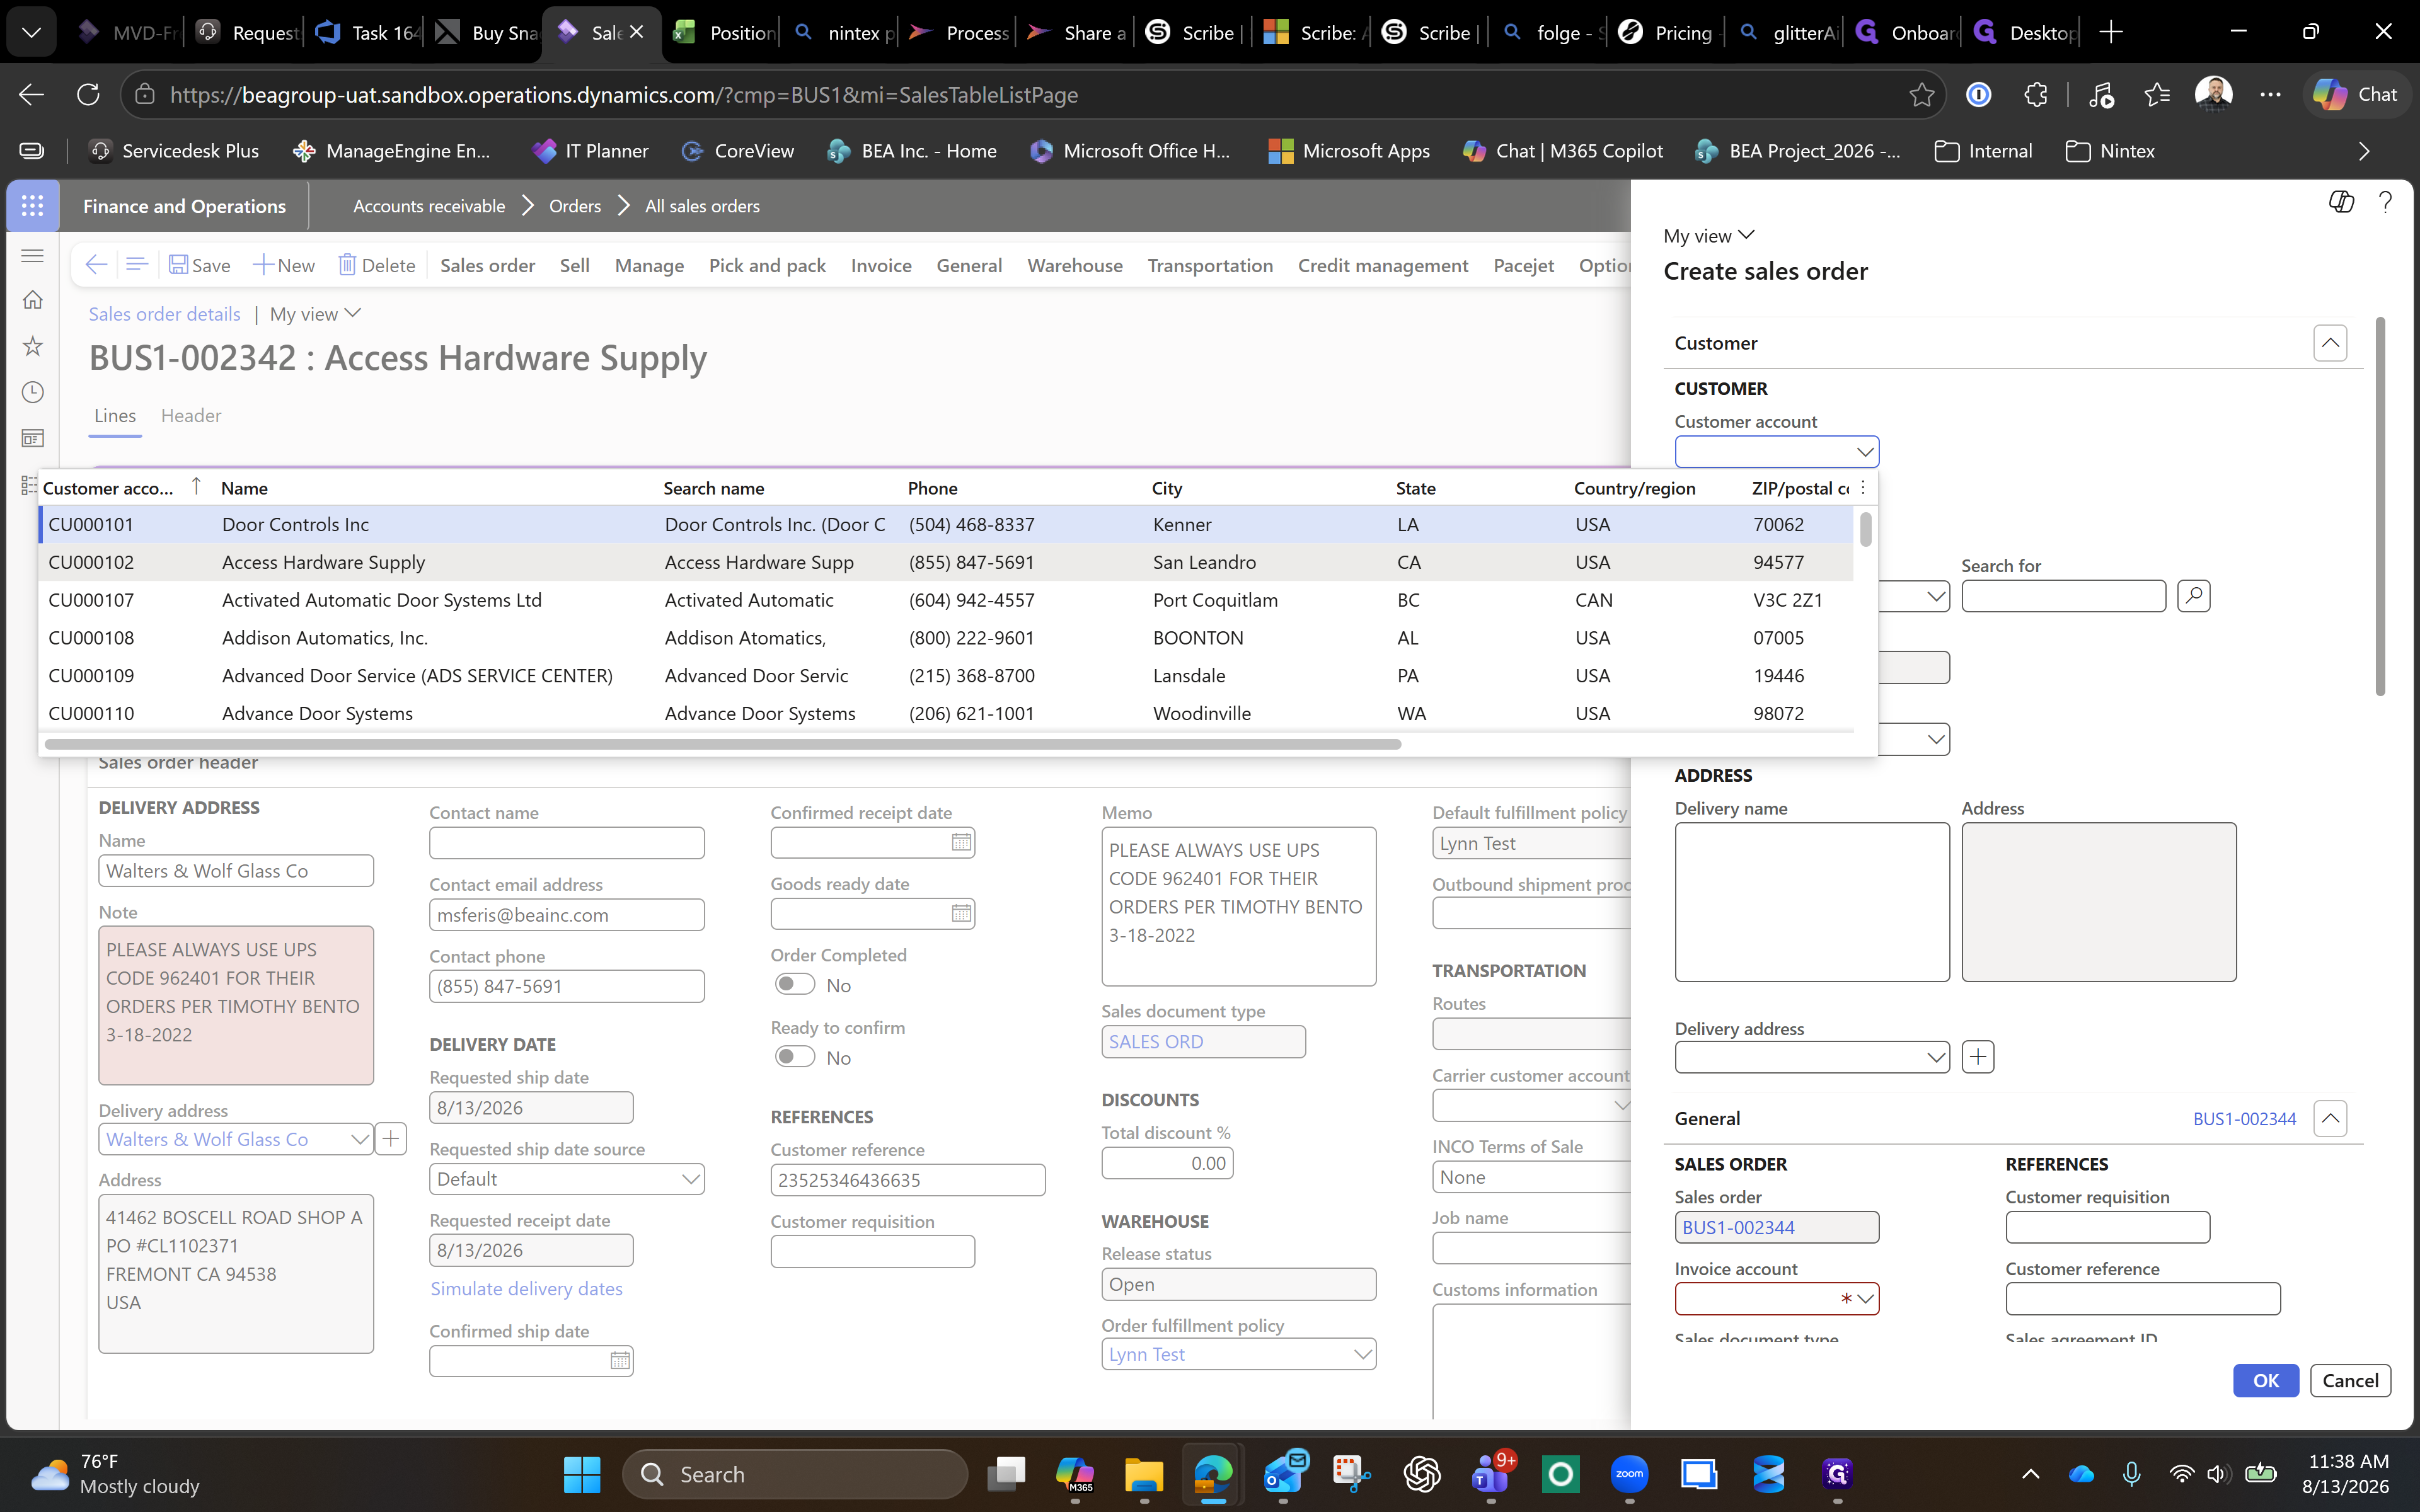Click the browser refresh icon
The height and width of the screenshot is (1512, 2420).
(x=88, y=95)
